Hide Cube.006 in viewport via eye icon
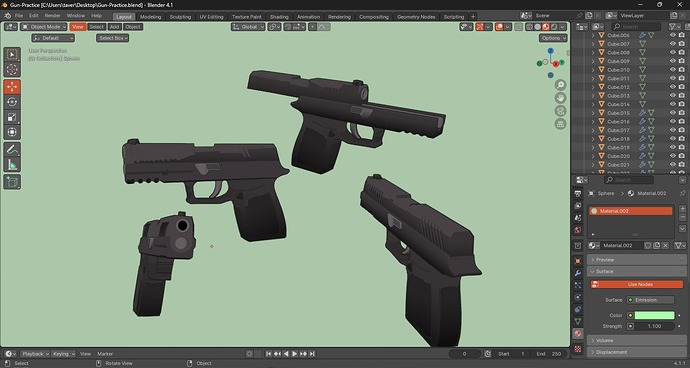 pos(672,35)
